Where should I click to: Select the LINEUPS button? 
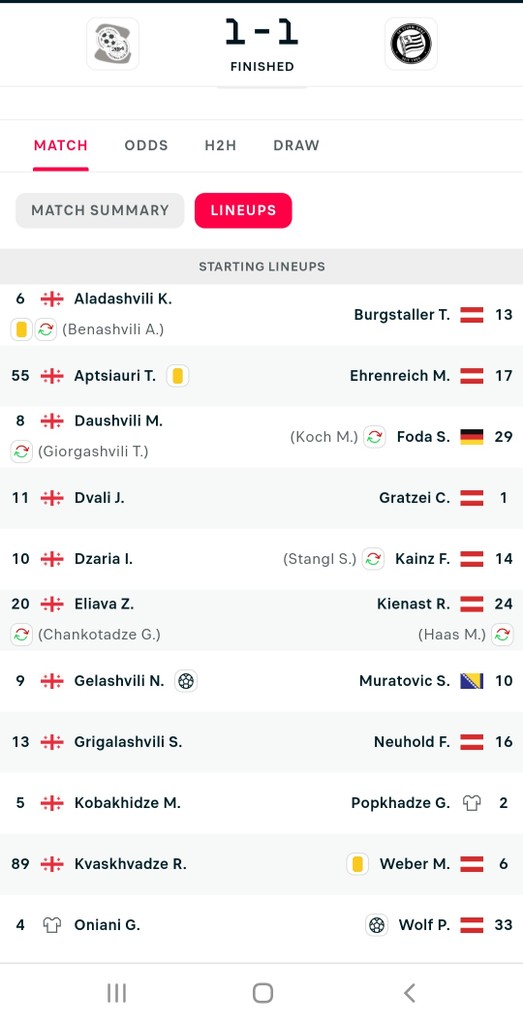click(x=243, y=210)
